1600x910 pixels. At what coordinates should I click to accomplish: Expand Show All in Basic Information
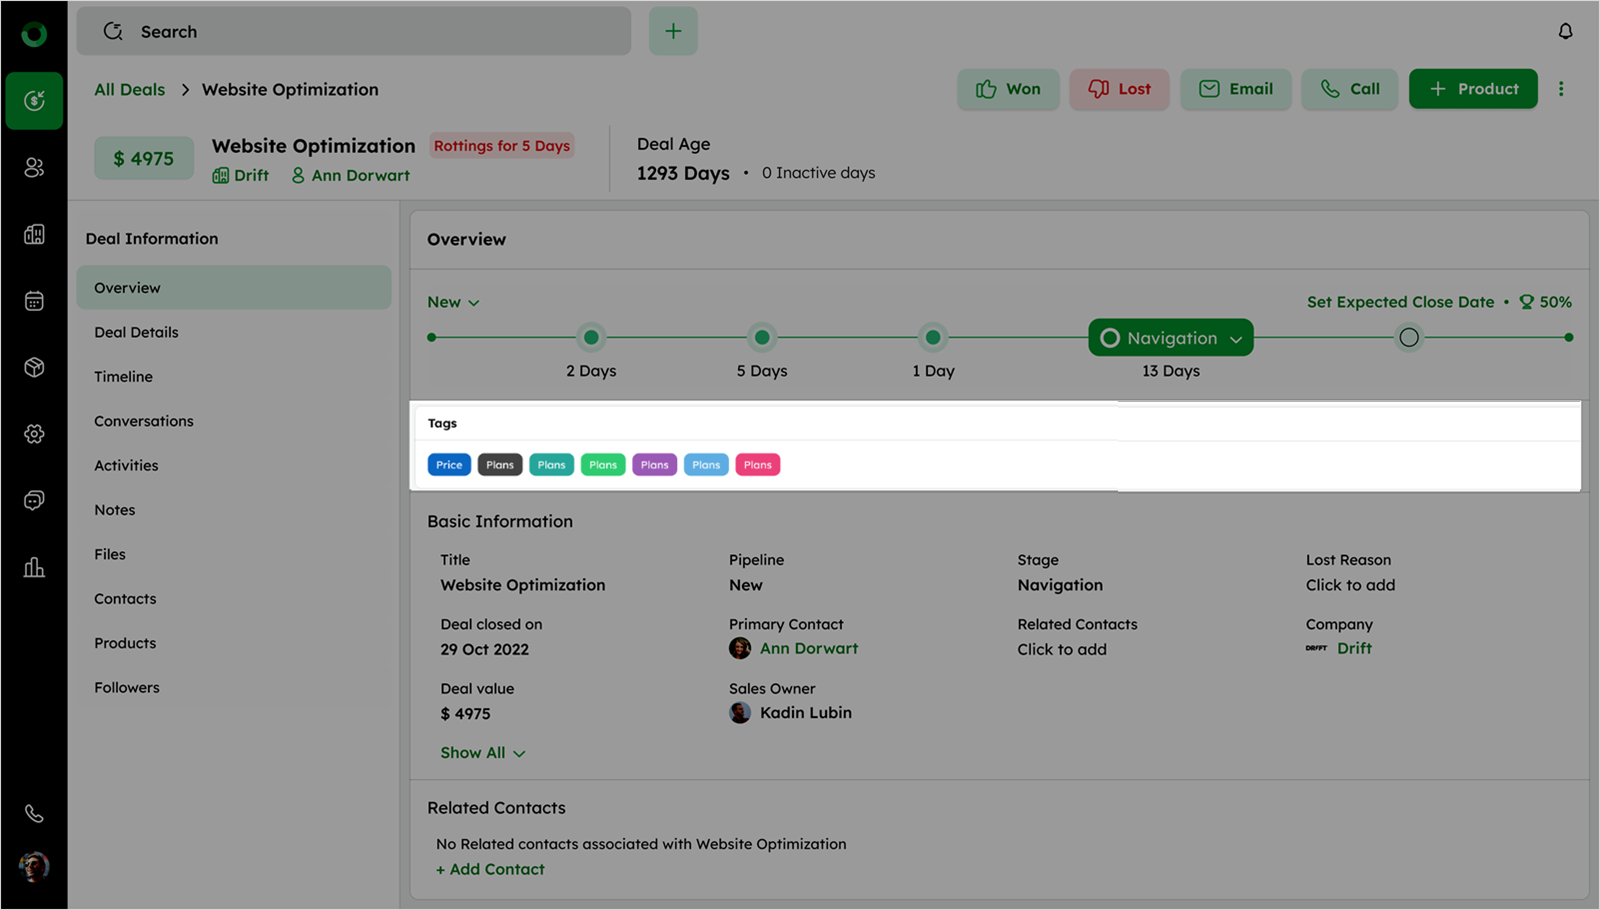point(482,753)
